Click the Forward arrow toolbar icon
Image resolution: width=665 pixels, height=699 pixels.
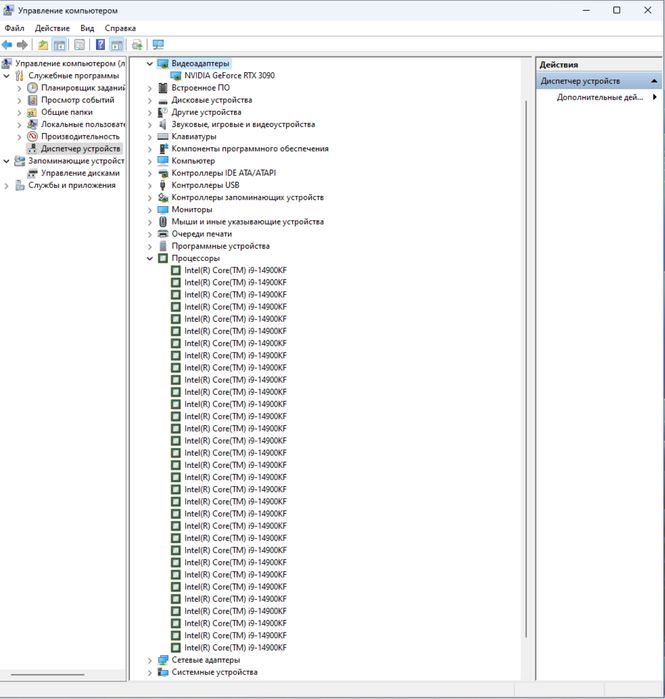tap(22, 45)
